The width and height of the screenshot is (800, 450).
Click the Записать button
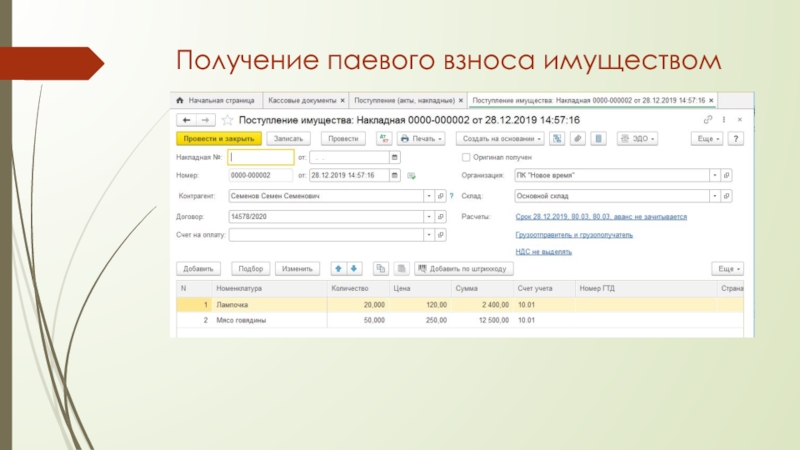(288, 139)
